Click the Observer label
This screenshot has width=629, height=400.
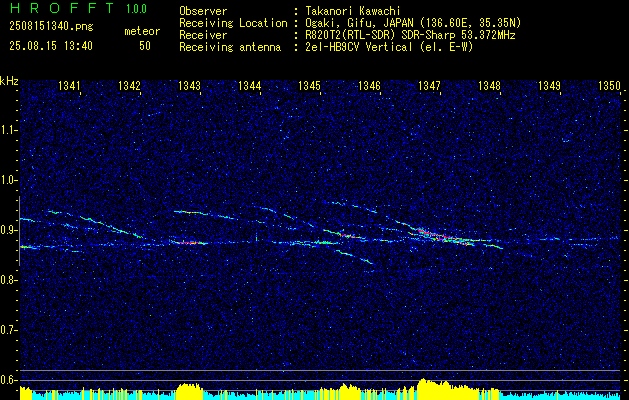(203, 11)
